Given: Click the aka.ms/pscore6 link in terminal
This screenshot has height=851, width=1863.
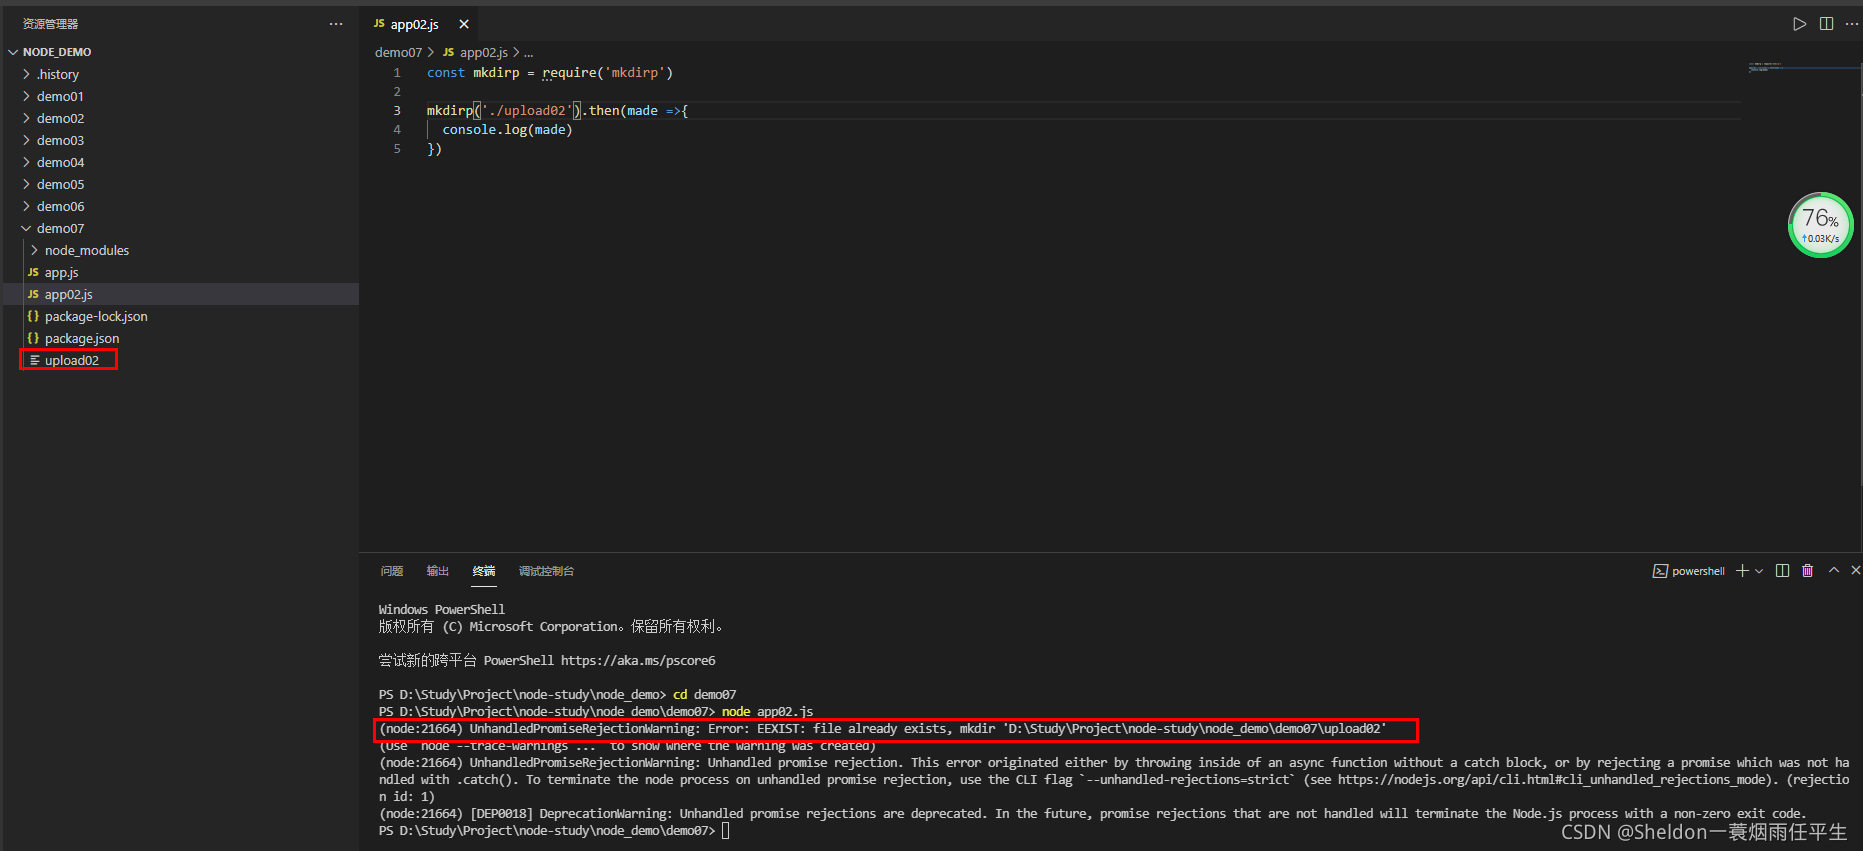Looking at the screenshot, I should [x=638, y=660].
